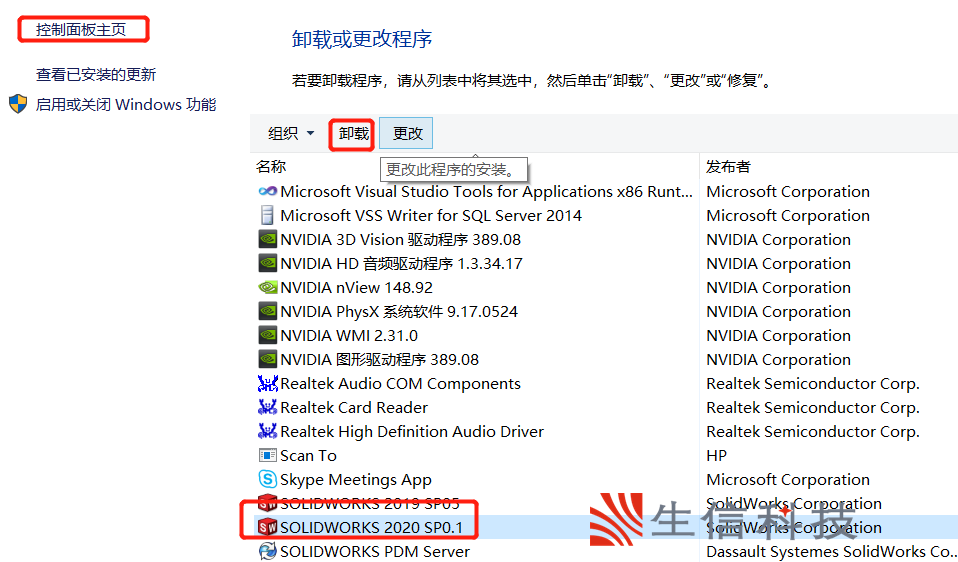Click the SOLIDWORKS 2019 SP05 icon

[x=268, y=503]
